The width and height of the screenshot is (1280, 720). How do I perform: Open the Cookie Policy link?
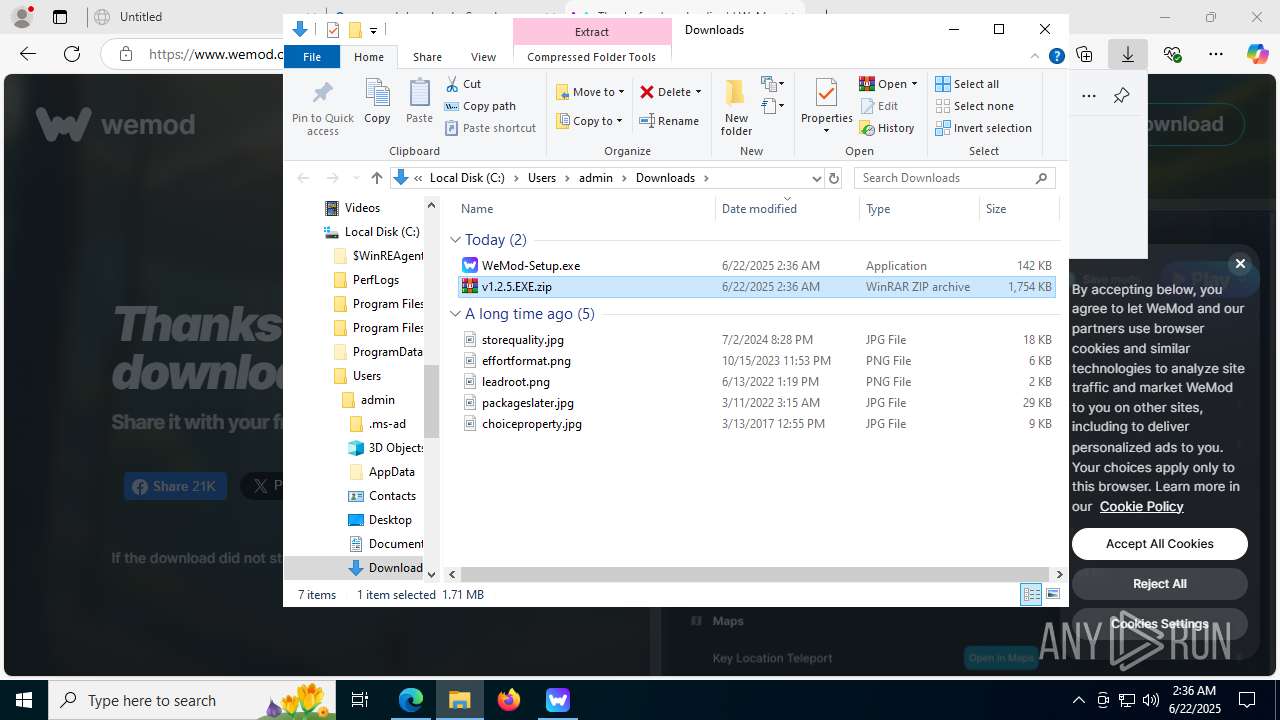point(1141,506)
